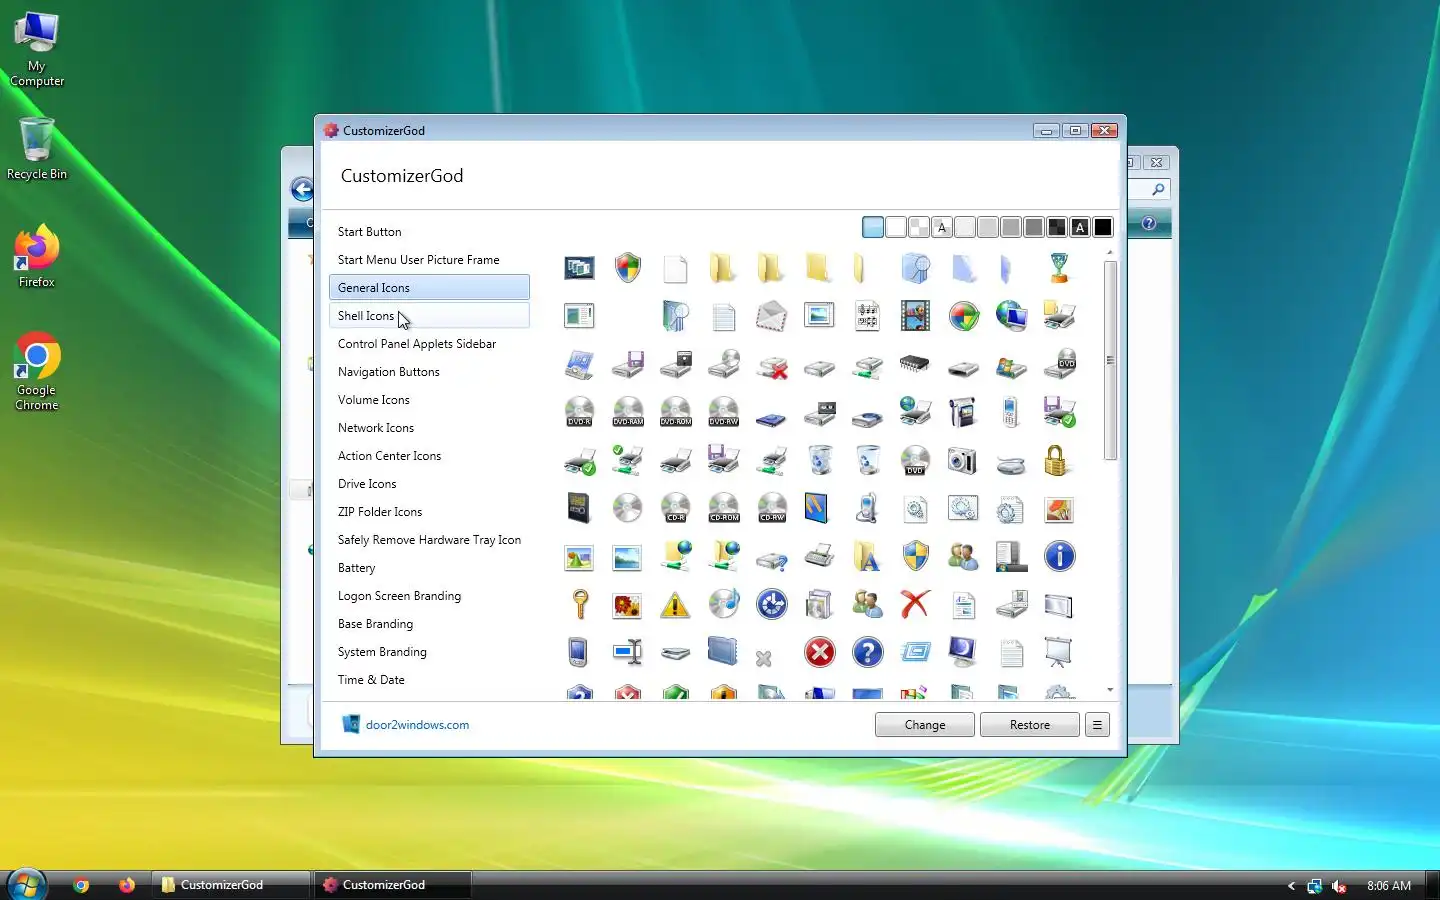Select the globe with monitor icon

click(x=1011, y=316)
